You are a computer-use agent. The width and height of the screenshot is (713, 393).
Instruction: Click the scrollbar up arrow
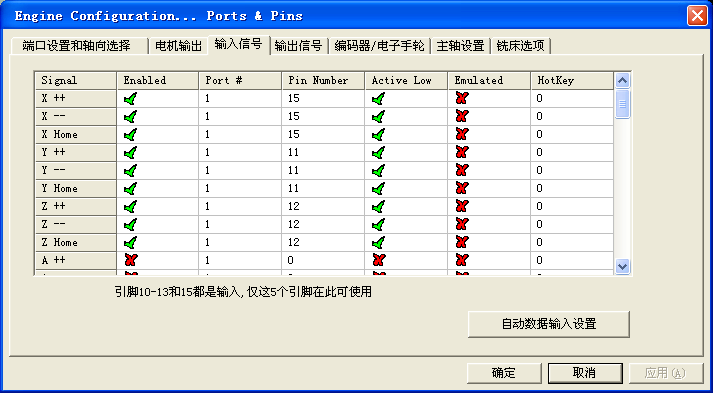[623, 81]
